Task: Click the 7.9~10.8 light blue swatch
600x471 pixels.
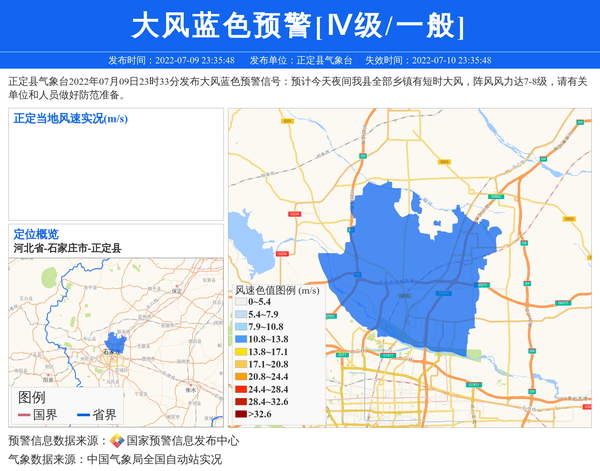Action: coord(240,327)
